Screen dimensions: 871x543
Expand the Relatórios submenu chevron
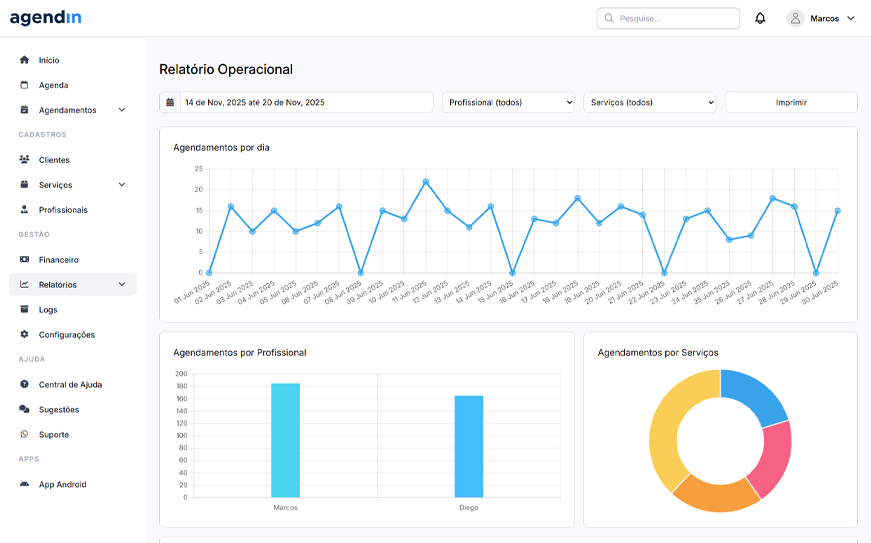(x=122, y=285)
